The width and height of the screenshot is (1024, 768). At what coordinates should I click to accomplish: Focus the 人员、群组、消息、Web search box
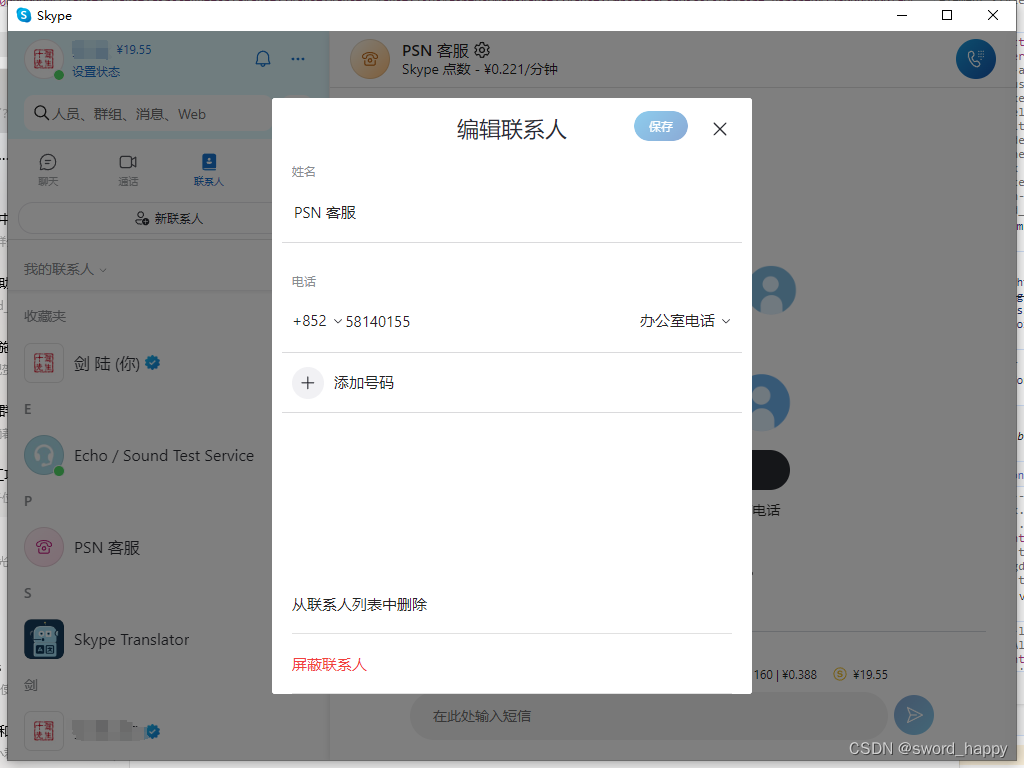coord(148,114)
